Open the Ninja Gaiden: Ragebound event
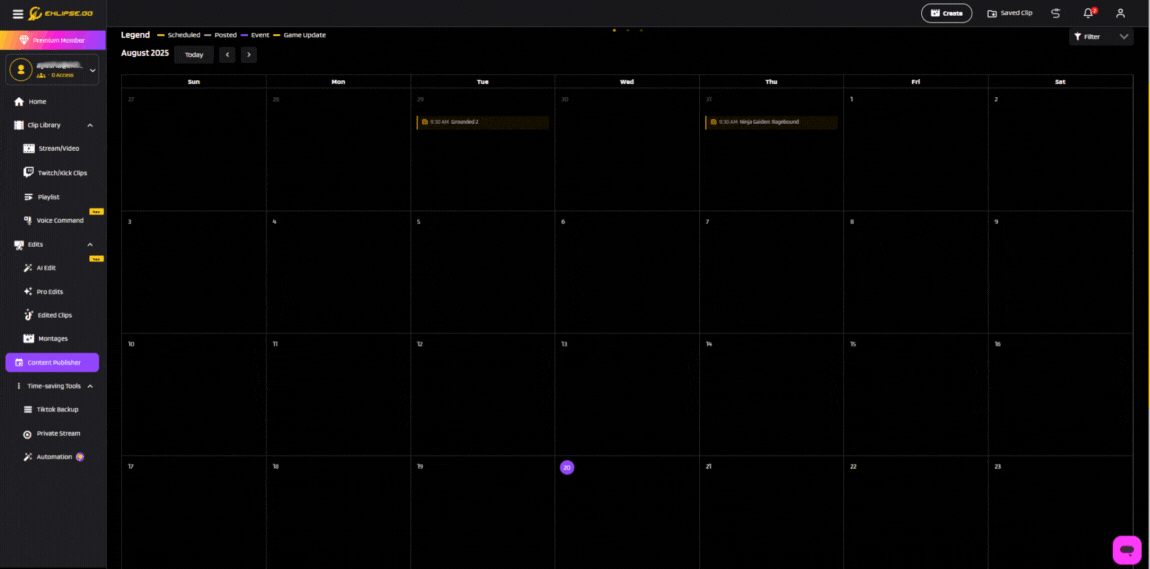Image resolution: width=1150 pixels, height=569 pixels. tap(772, 122)
